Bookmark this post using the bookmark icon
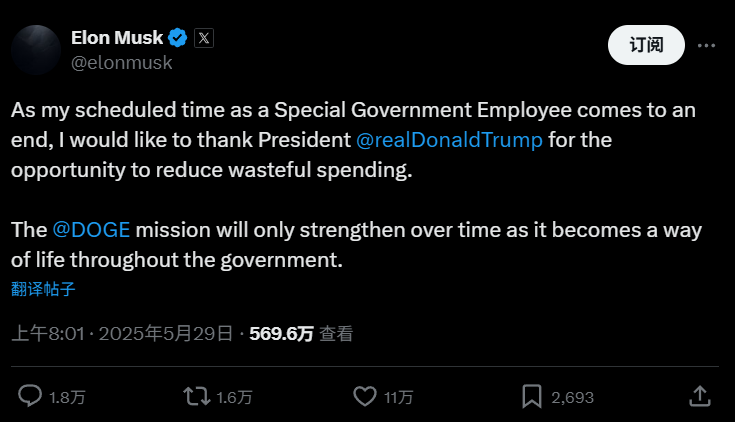Viewport: 735px width, 422px height. point(532,396)
